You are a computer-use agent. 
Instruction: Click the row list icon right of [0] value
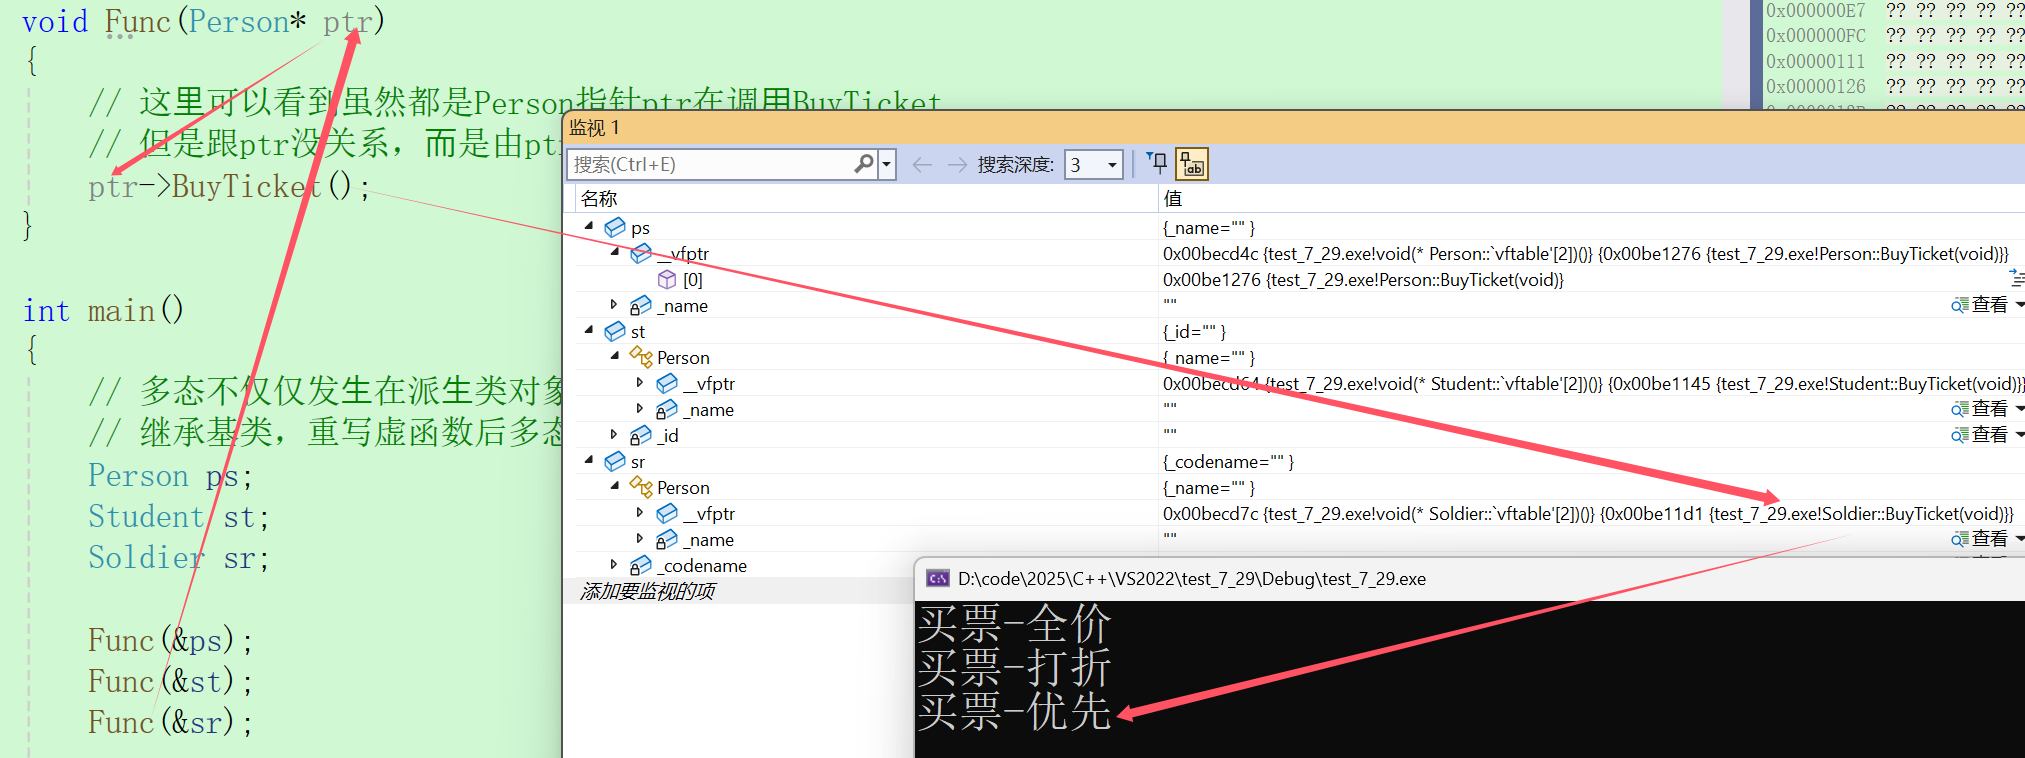[2017, 278]
